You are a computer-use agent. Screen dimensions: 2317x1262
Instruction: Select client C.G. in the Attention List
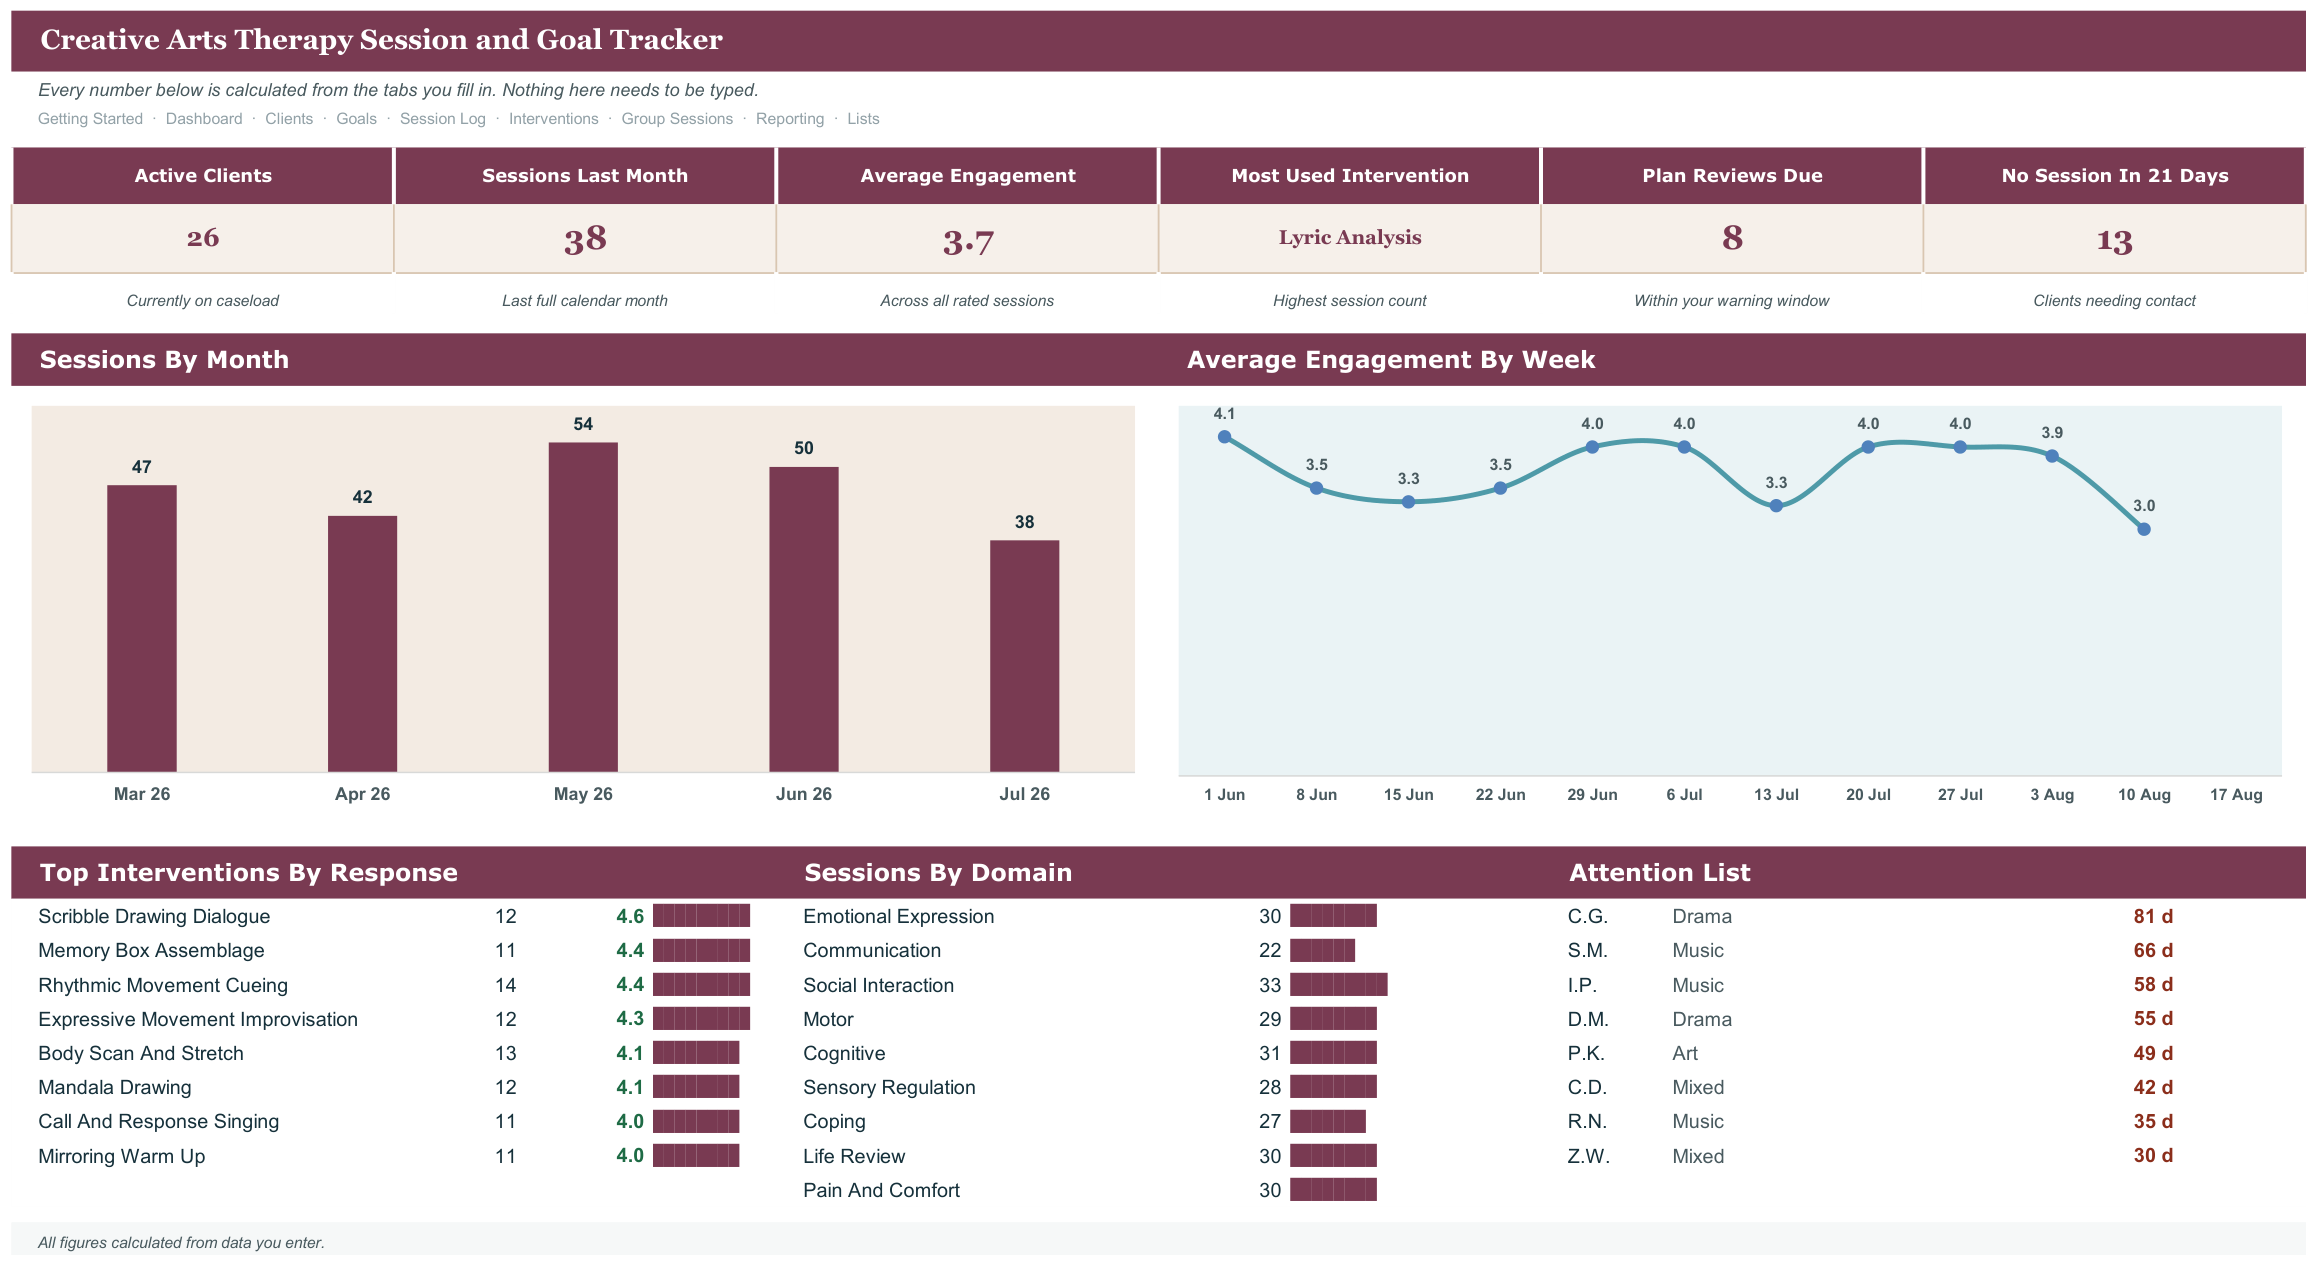[x=1588, y=916]
